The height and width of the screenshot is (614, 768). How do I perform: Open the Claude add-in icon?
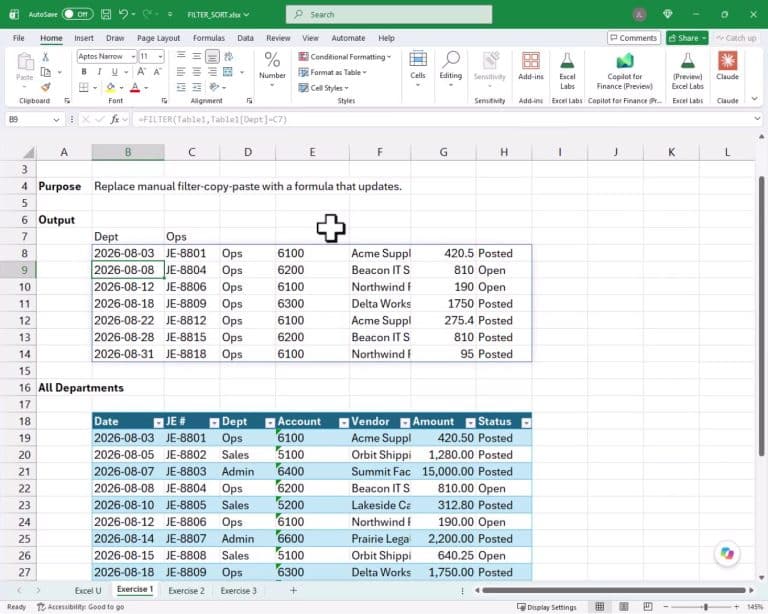coord(727,61)
